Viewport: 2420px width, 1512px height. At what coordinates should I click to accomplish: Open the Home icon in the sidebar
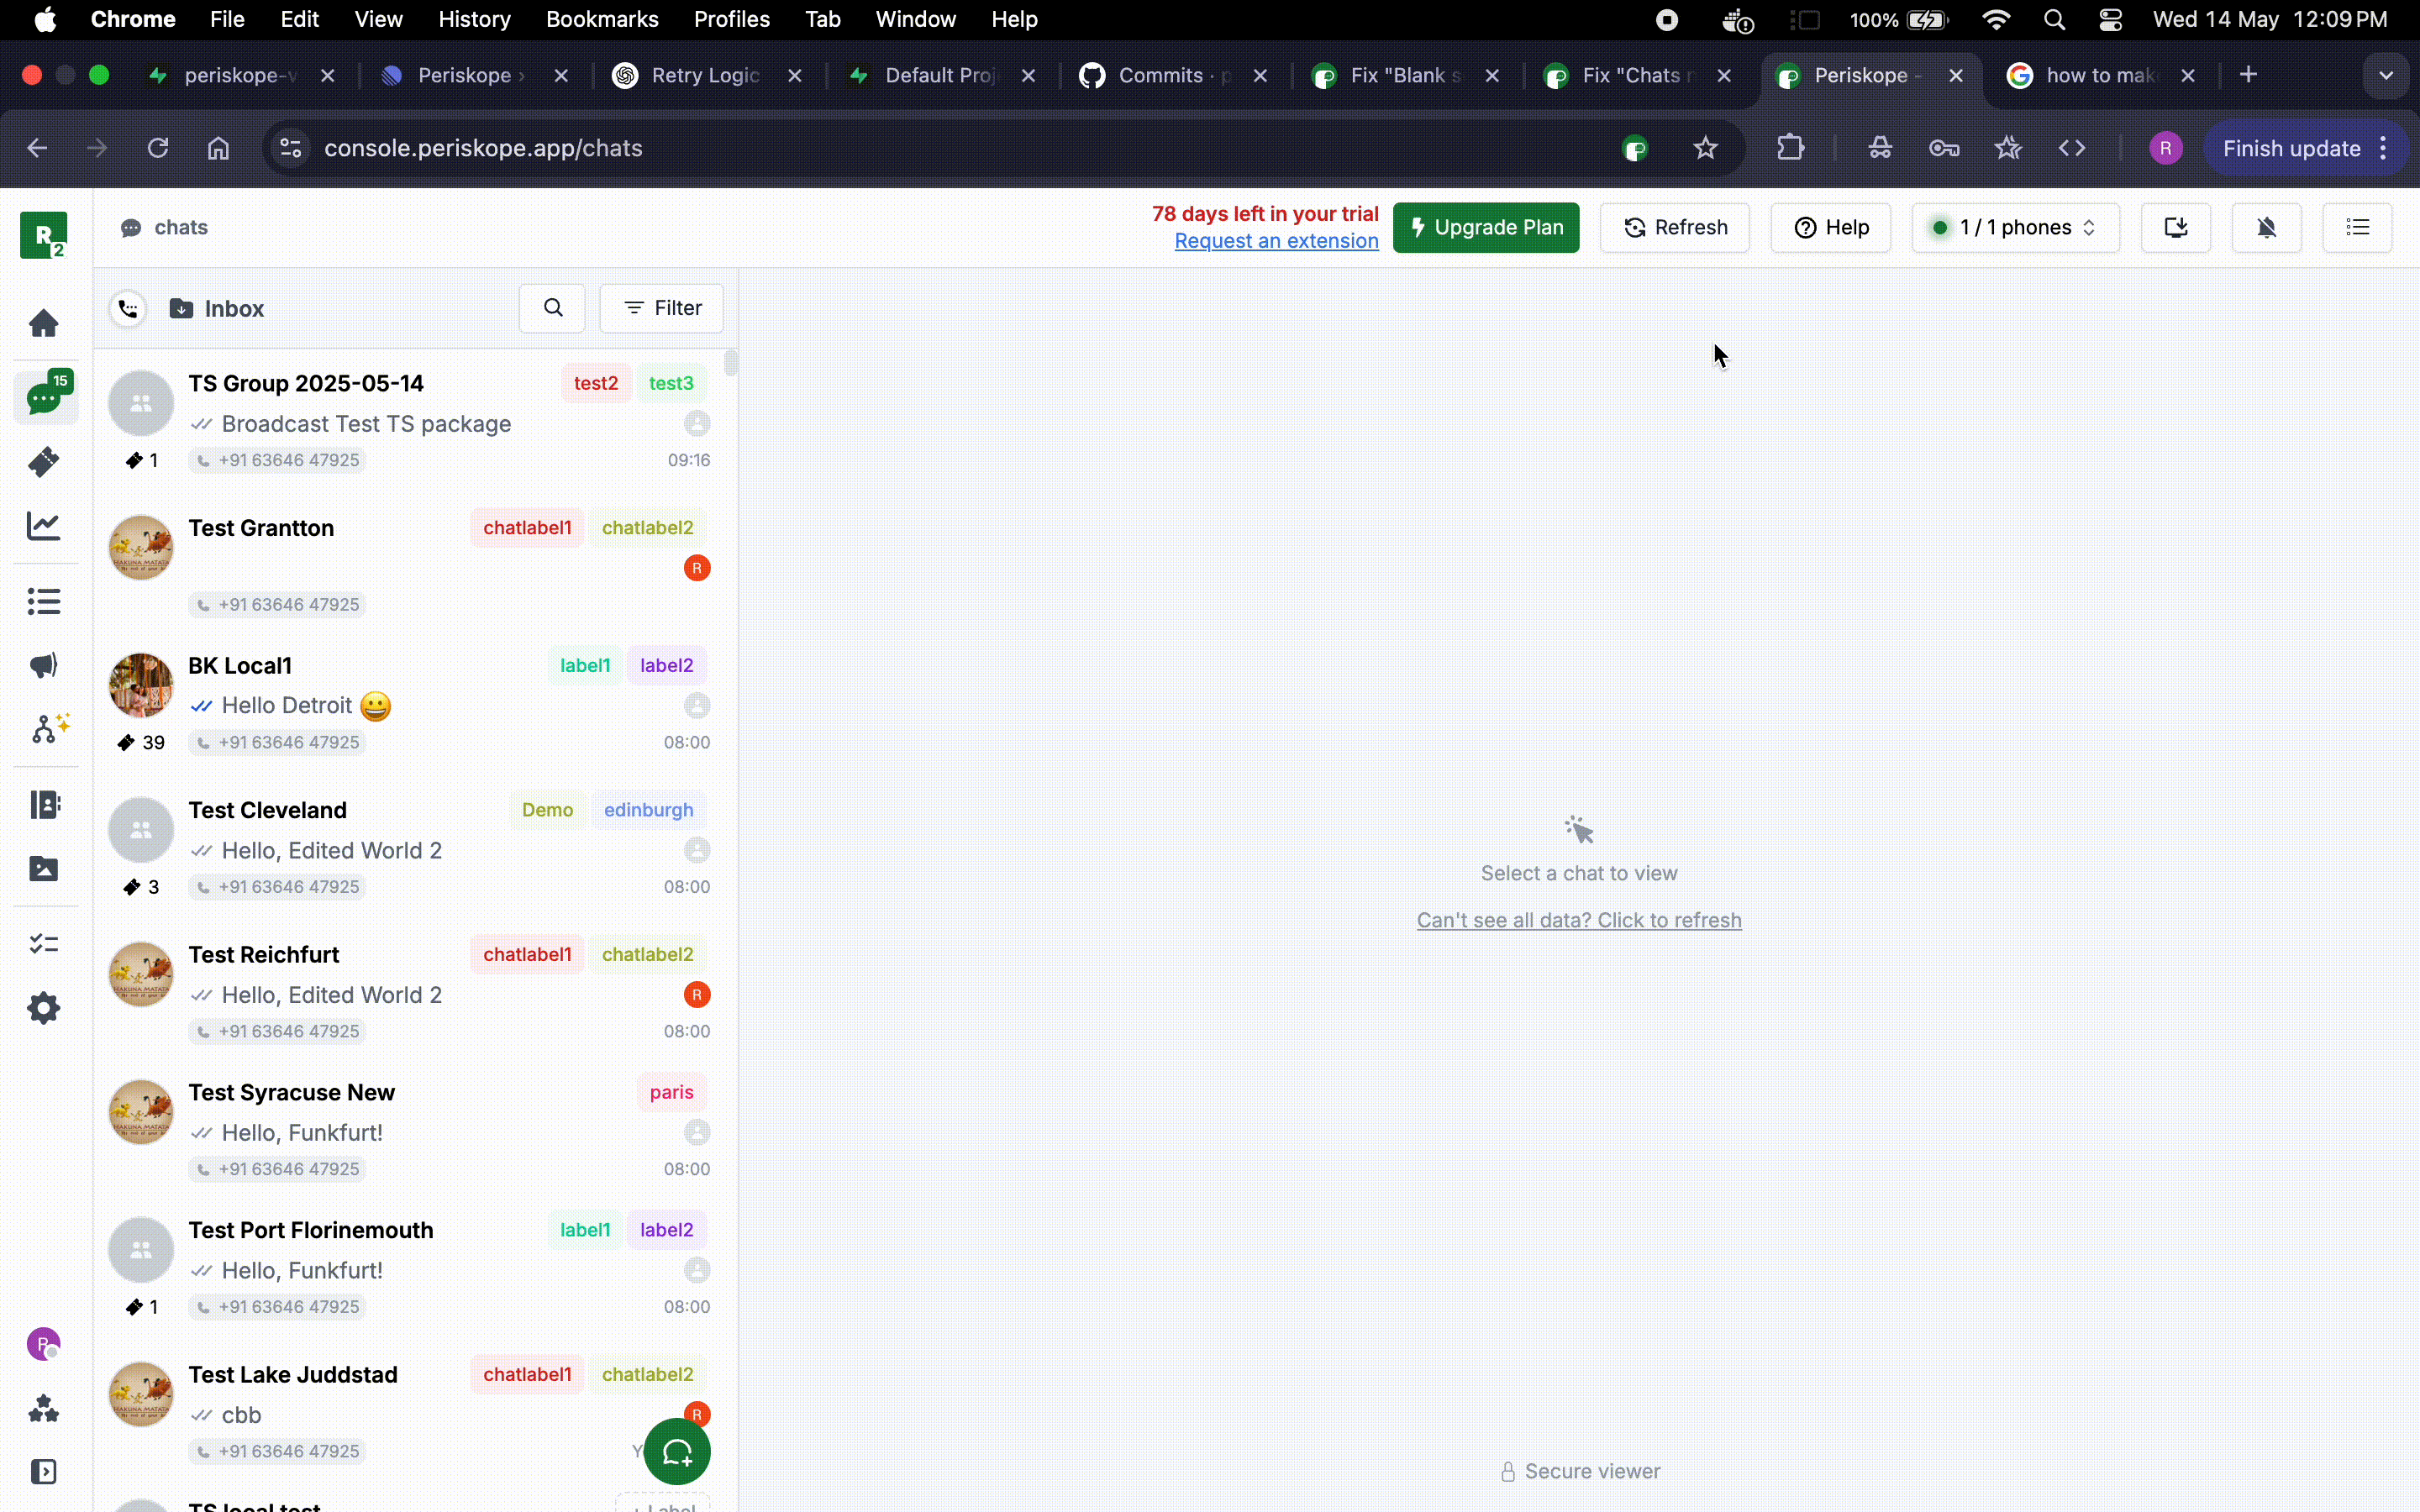tap(43, 323)
